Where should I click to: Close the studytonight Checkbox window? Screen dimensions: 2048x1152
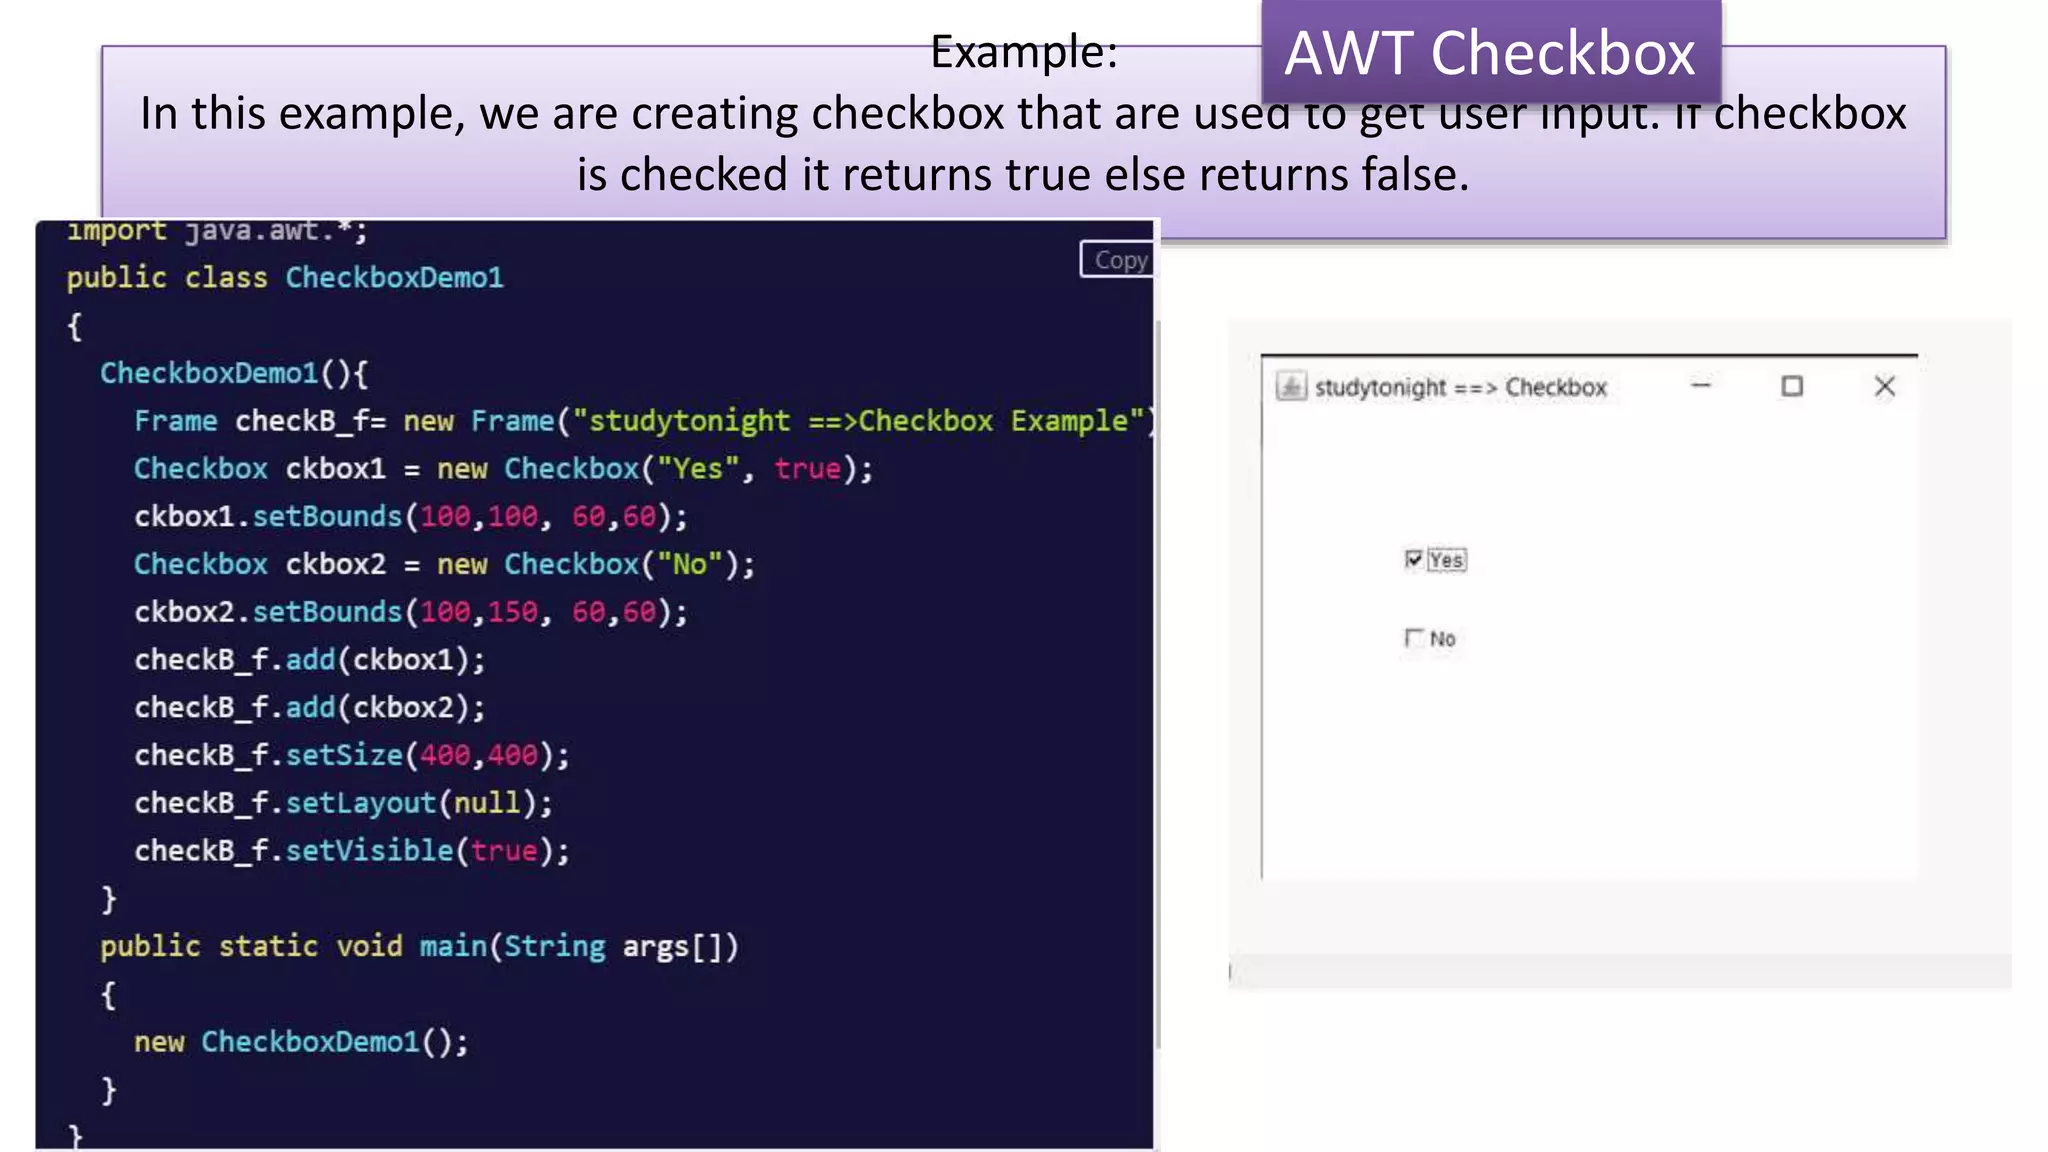pos(1885,386)
